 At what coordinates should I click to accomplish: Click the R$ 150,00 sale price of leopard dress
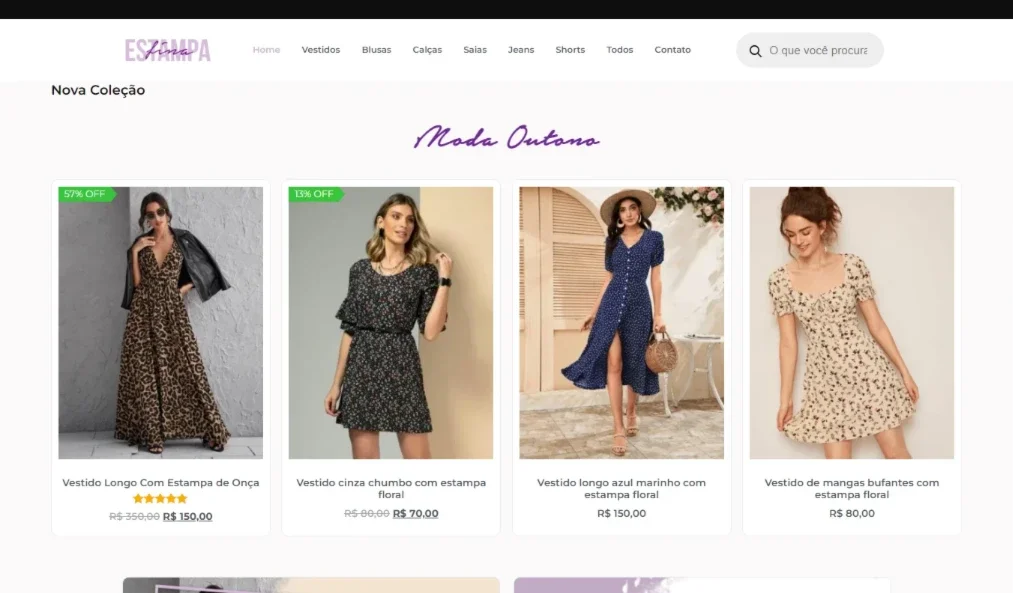(x=187, y=516)
